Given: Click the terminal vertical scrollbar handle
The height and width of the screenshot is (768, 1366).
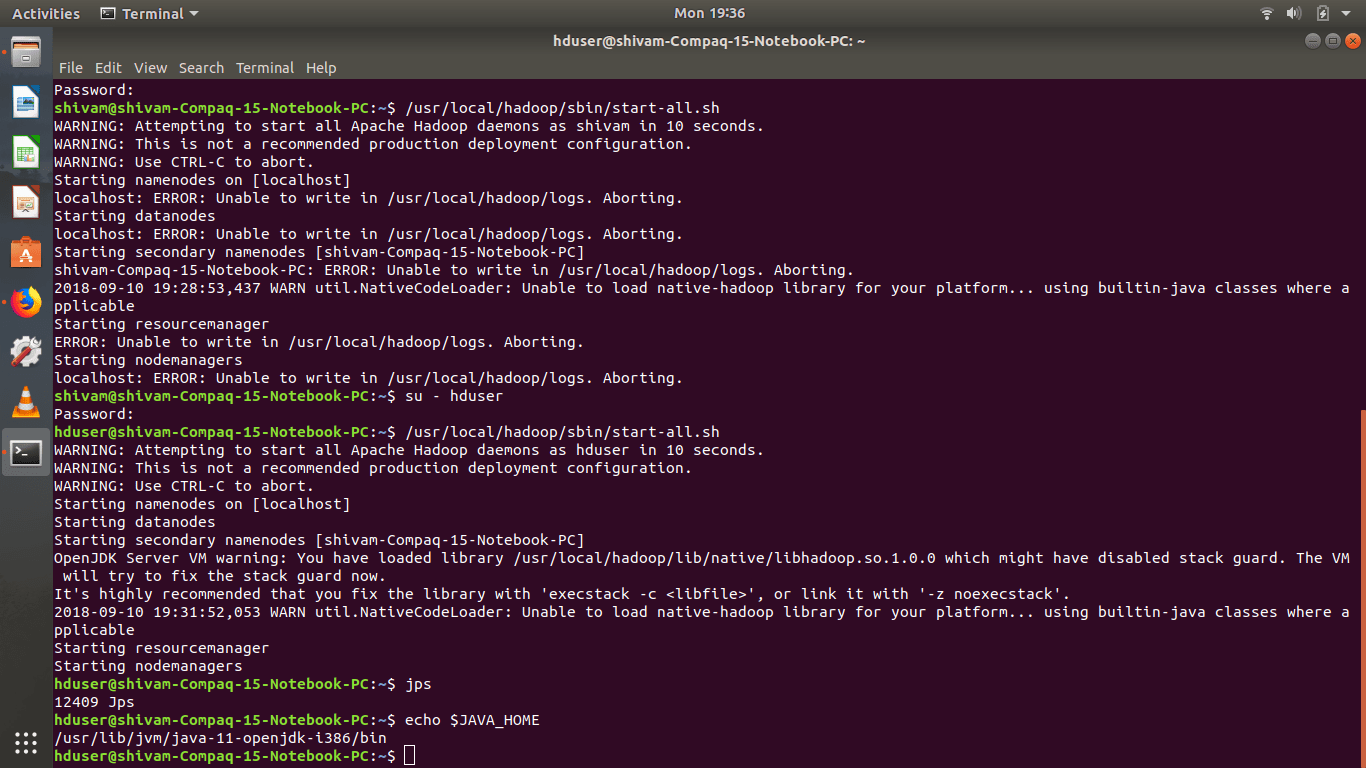Looking at the screenshot, I should click(x=1362, y=588).
